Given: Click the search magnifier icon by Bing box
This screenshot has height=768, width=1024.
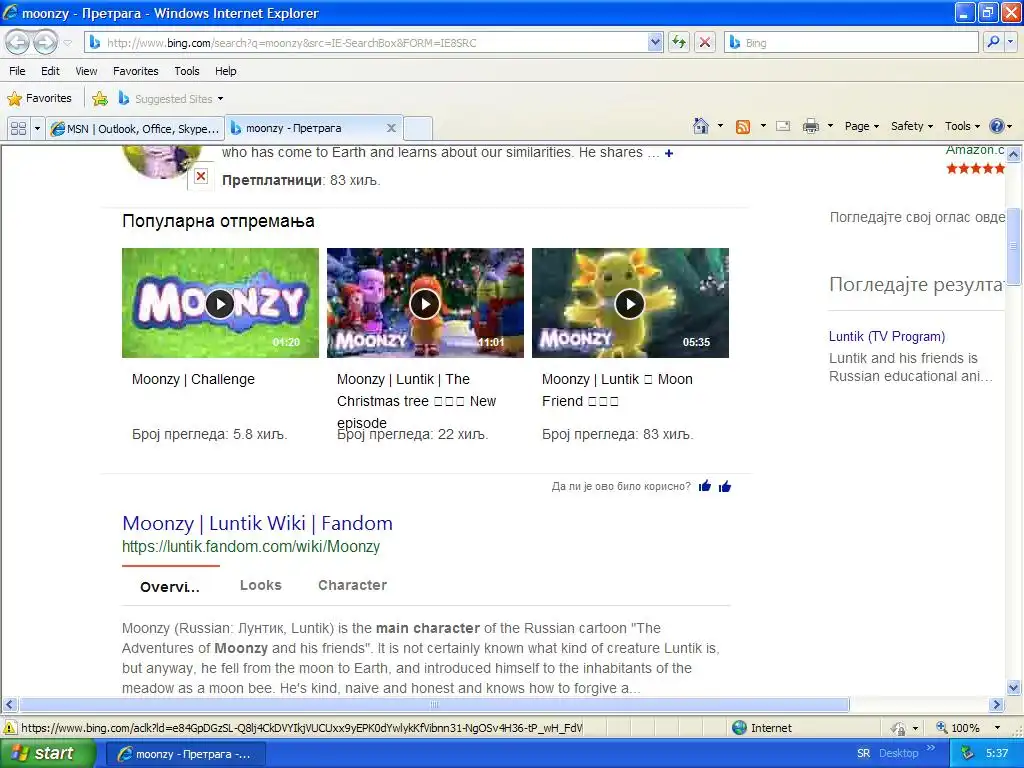Looking at the screenshot, I should 993,42.
